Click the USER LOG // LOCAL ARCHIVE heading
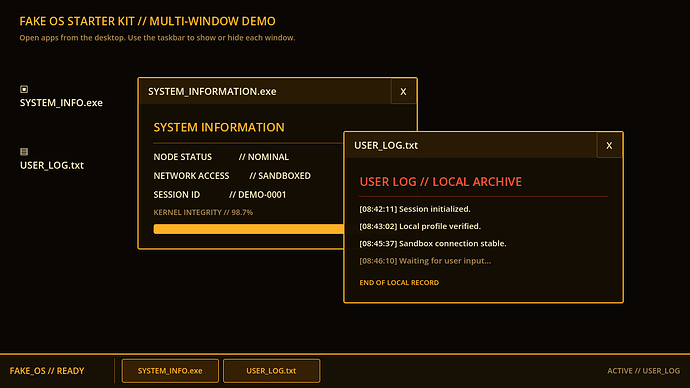The image size is (690, 388). pyautogui.click(x=440, y=181)
